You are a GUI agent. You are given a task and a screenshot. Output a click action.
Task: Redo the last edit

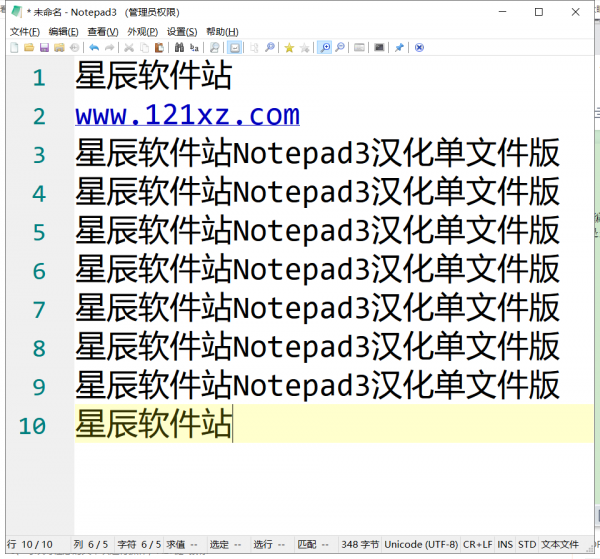coord(109,47)
